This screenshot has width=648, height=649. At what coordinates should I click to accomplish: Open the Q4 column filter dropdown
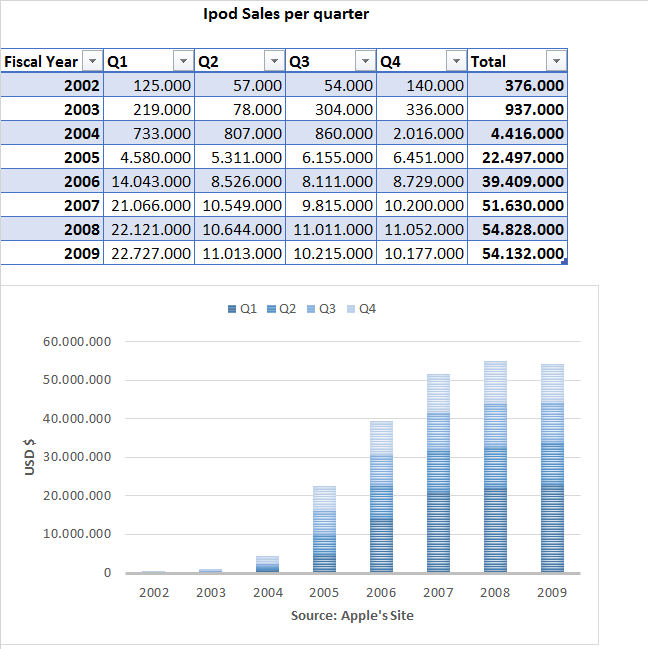pos(455,62)
